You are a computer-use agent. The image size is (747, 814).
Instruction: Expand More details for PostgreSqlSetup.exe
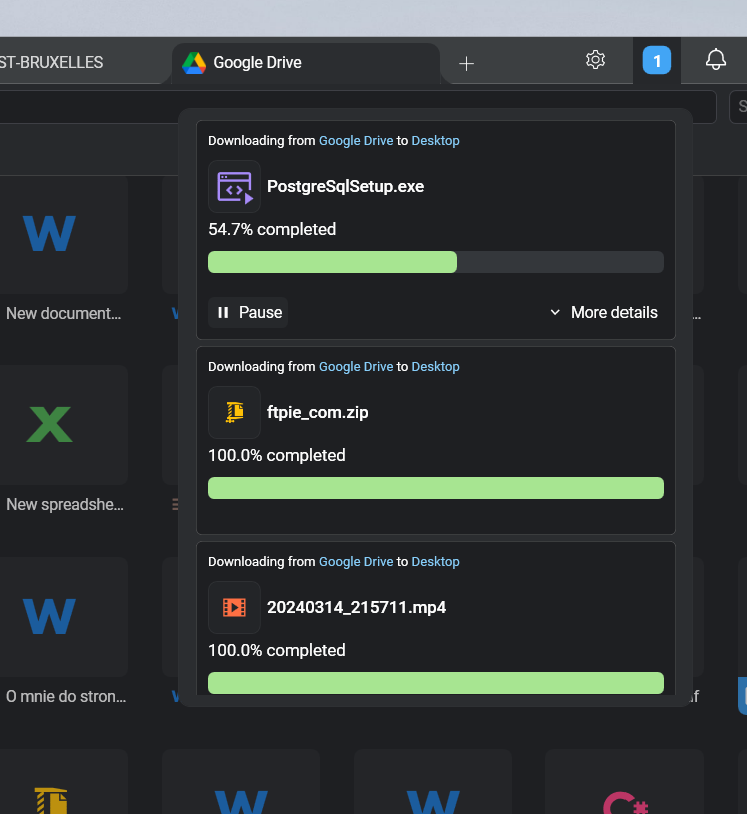click(604, 312)
